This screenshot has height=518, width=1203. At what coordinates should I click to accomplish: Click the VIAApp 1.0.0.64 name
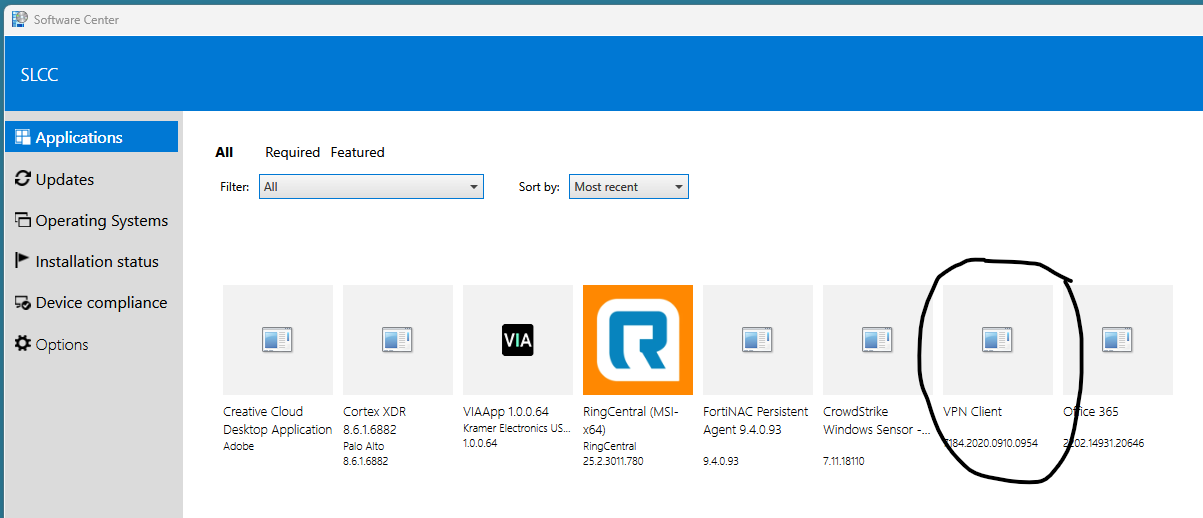coord(506,411)
